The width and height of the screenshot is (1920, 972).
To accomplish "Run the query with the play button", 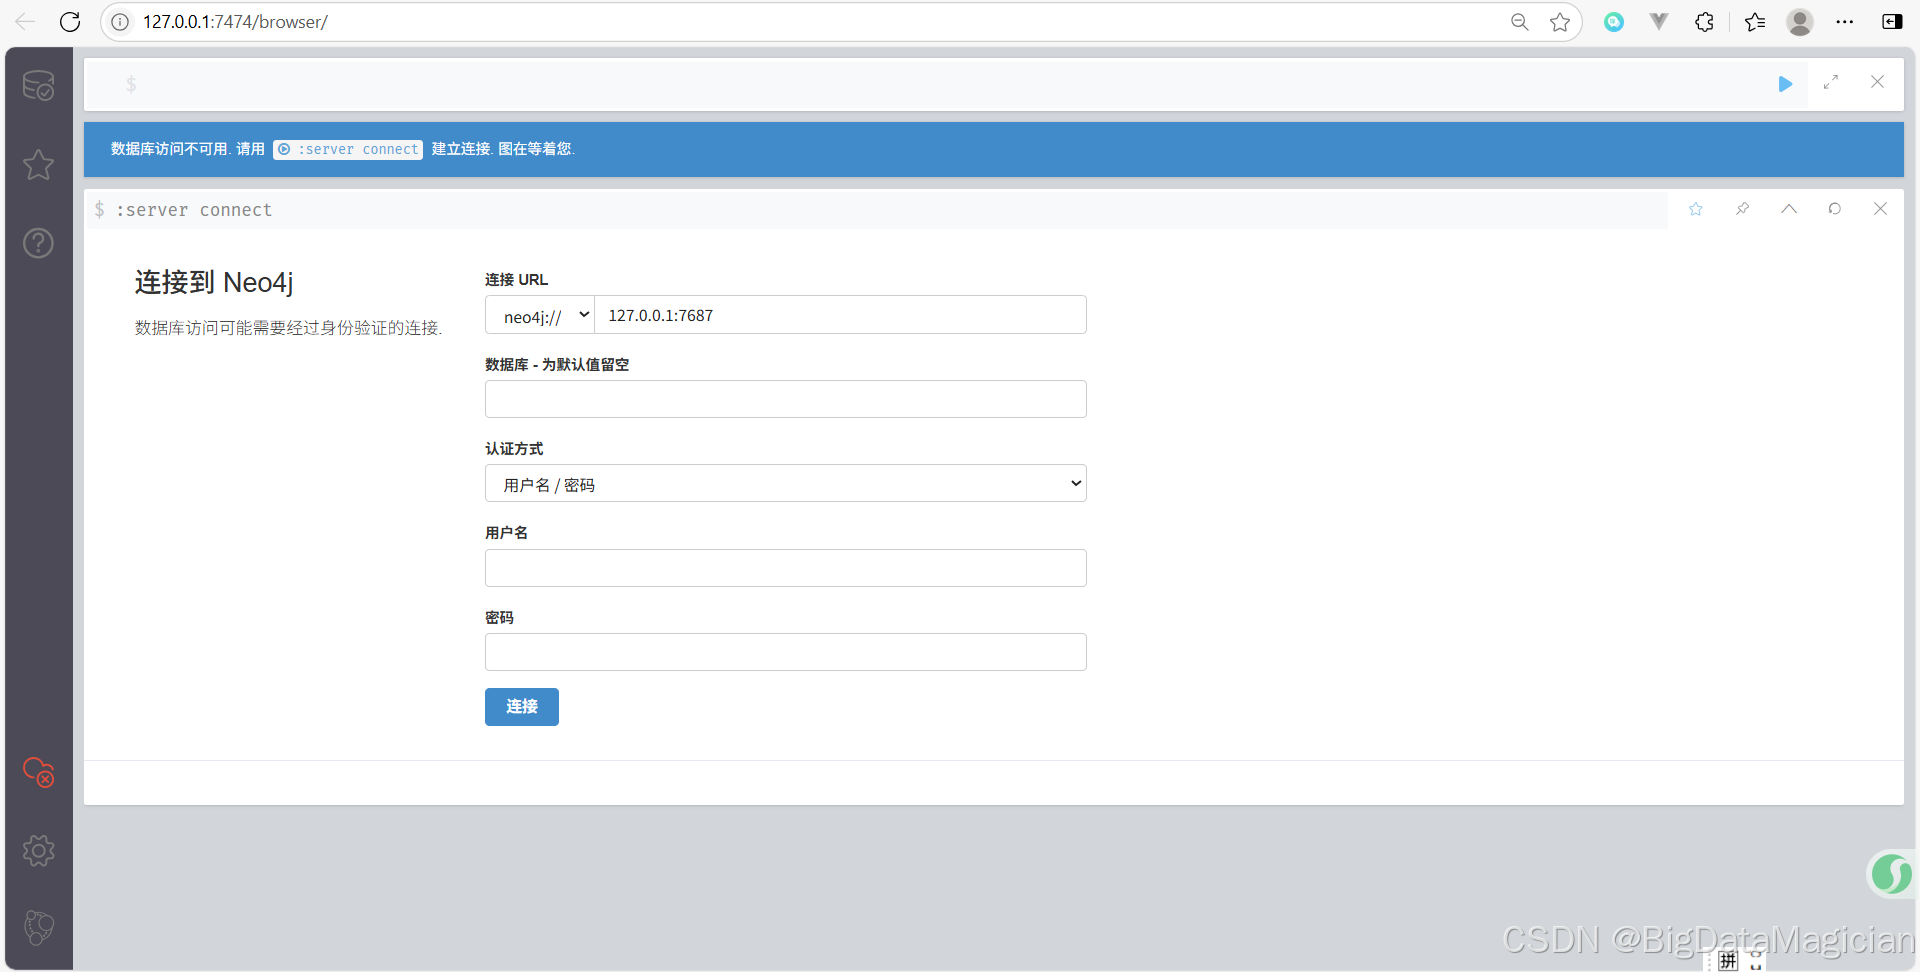I will coord(1785,84).
